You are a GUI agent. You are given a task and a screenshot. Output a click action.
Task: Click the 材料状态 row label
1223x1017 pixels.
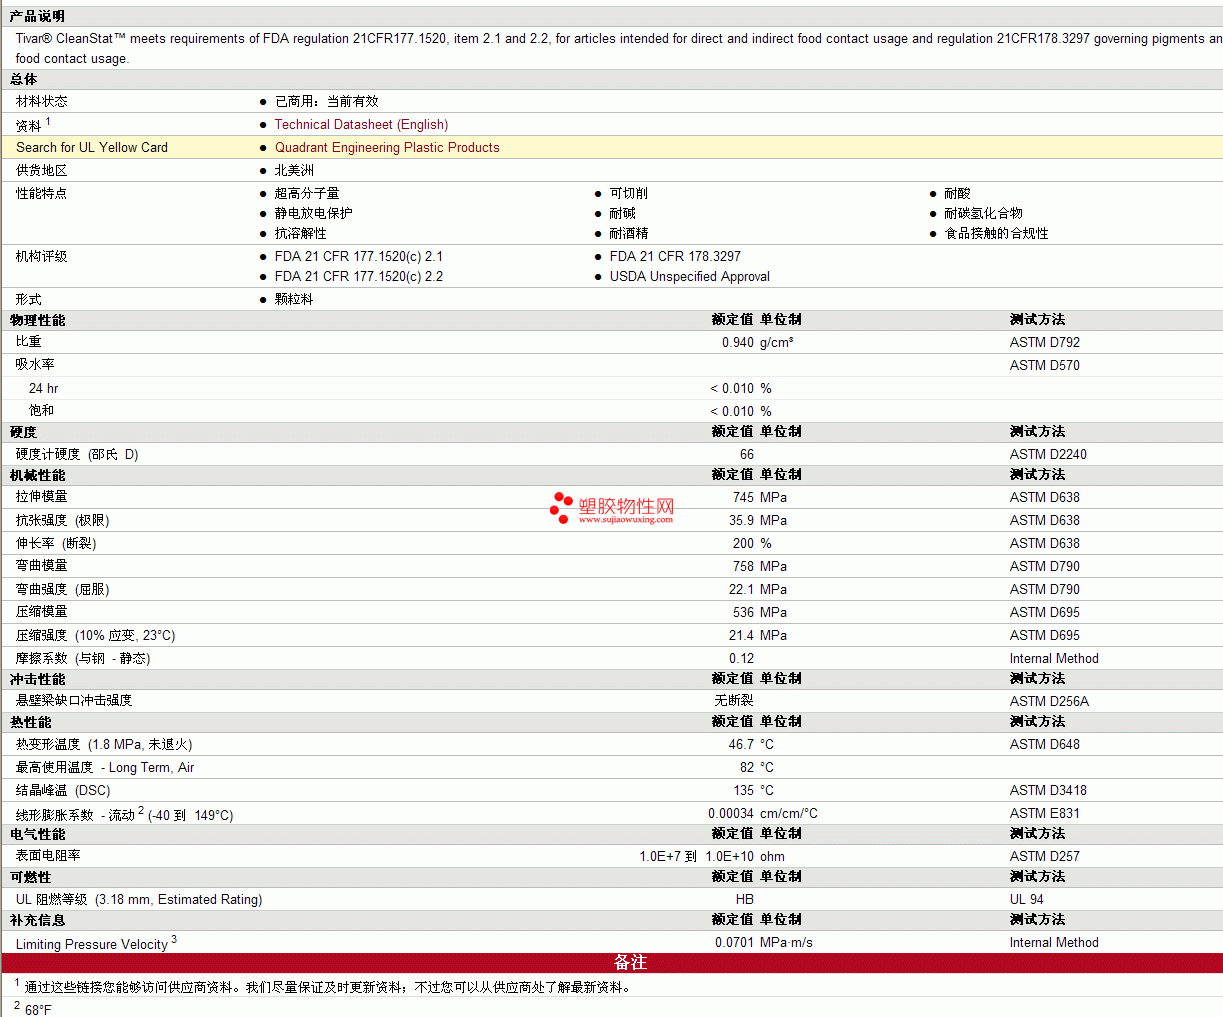pos(42,101)
